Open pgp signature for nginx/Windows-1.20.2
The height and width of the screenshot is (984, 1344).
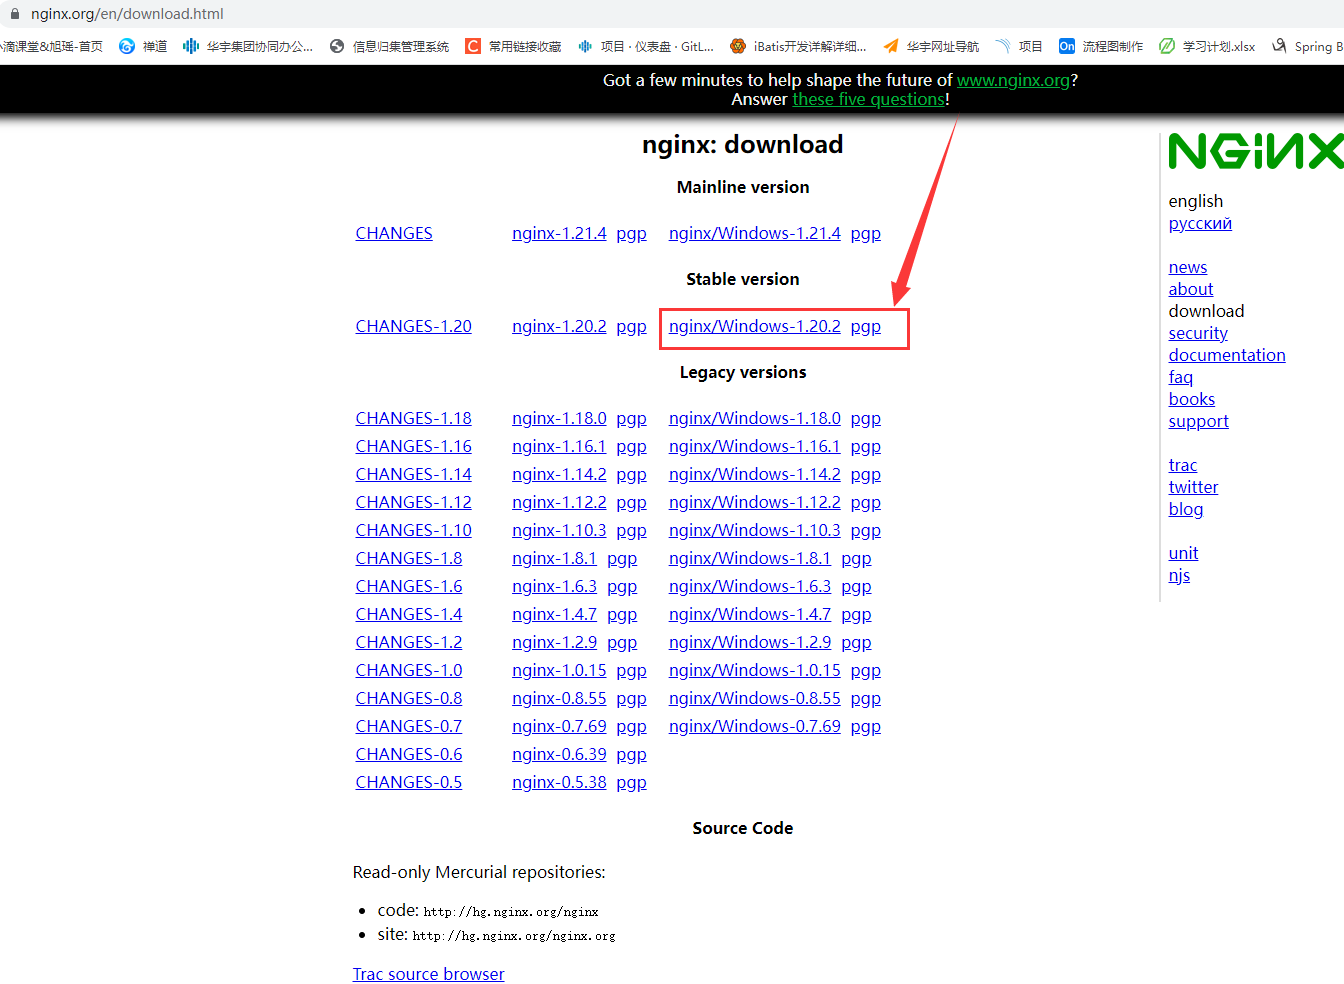(866, 327)
